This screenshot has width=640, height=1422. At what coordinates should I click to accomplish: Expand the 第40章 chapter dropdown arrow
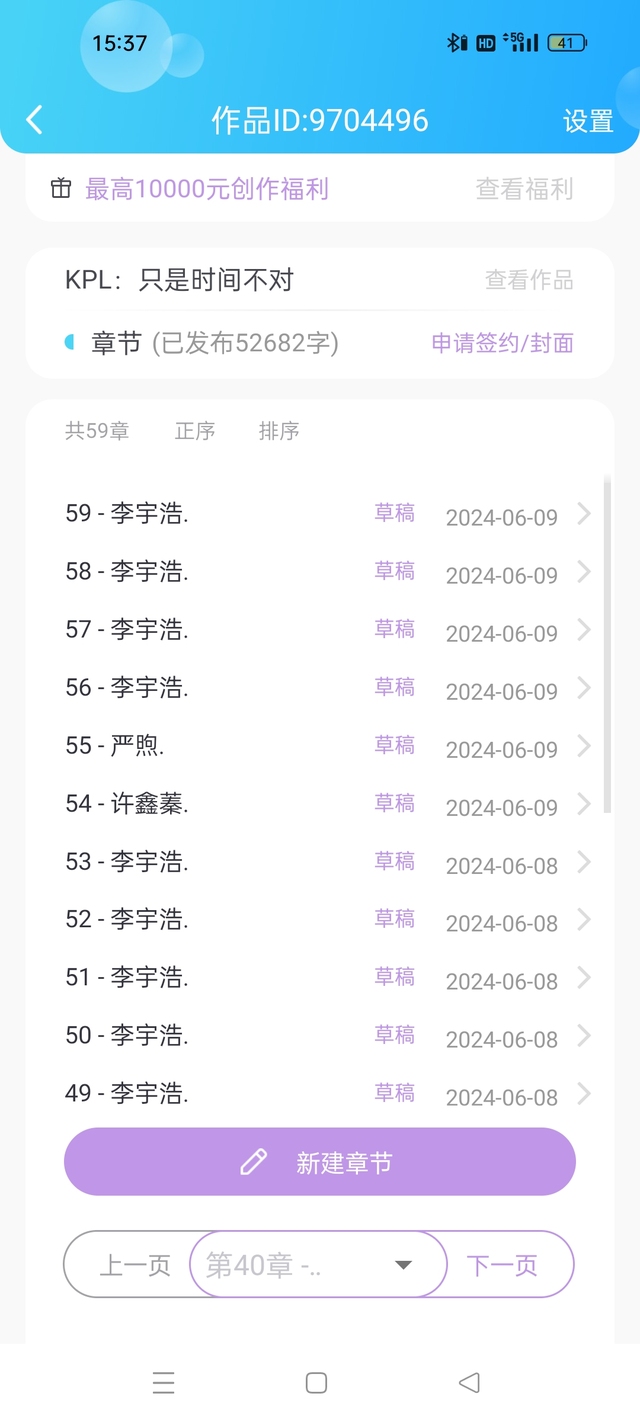[403, 1265]
